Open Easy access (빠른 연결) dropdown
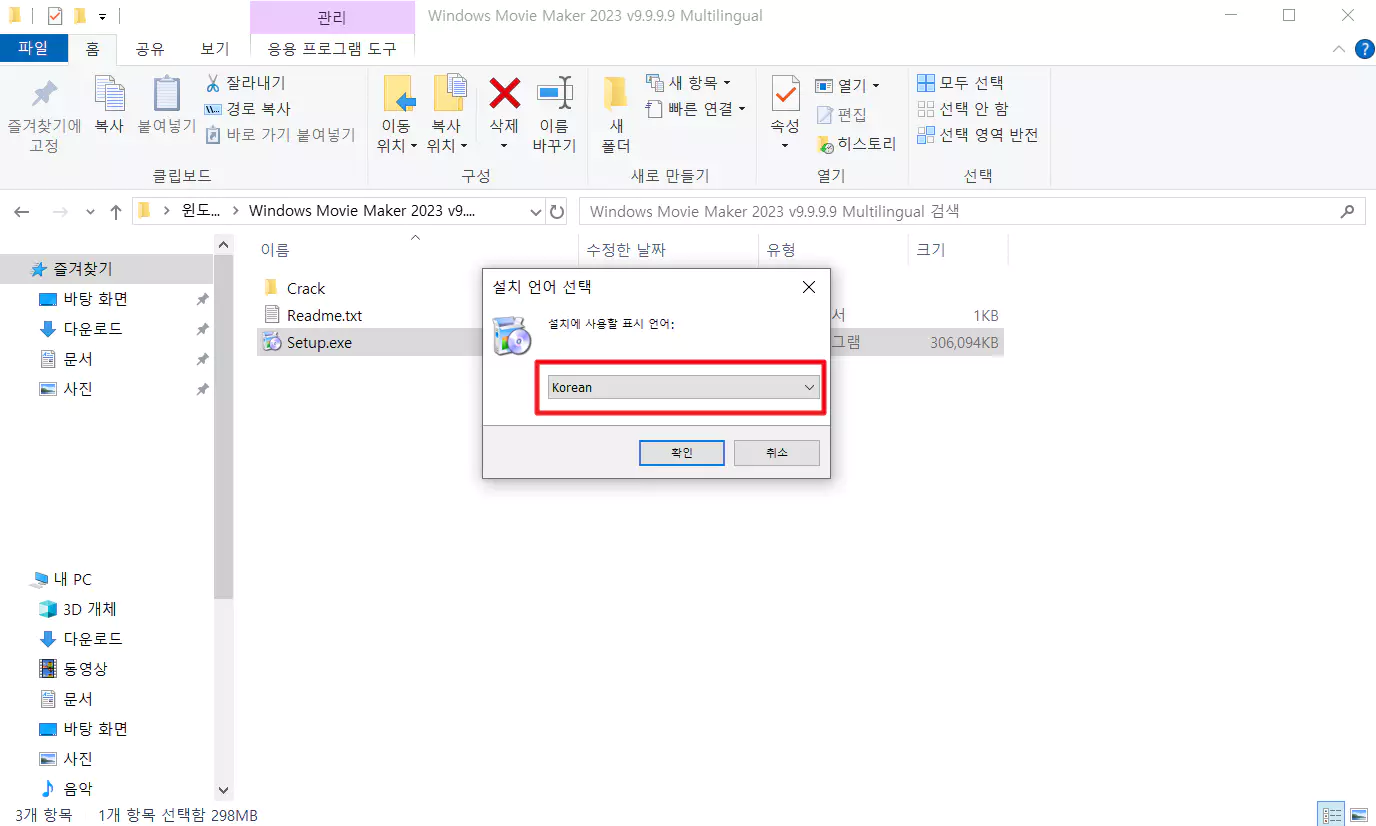Viewport: 1376px width, 826px height. tap(695, 109)
